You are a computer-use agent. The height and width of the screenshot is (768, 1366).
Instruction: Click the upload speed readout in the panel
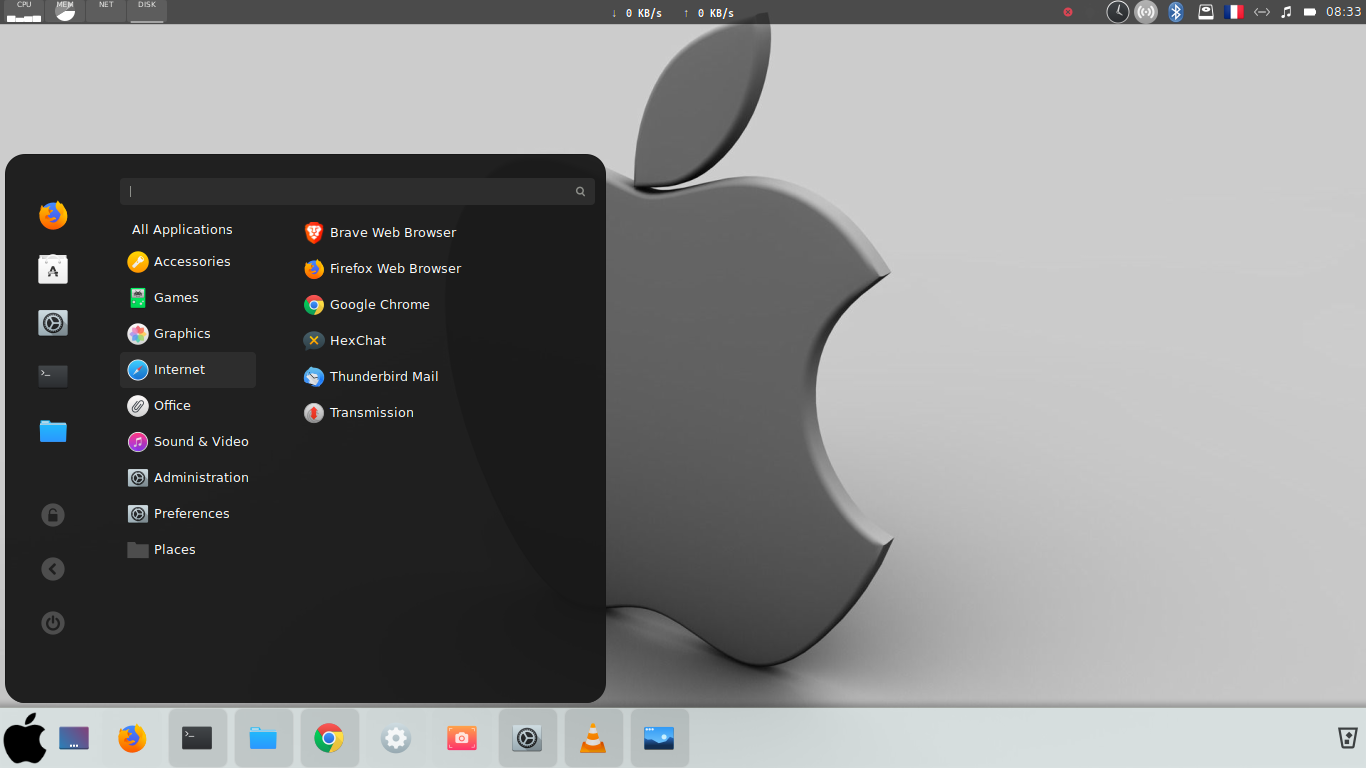pyautogui.click(x=708, y=13)
